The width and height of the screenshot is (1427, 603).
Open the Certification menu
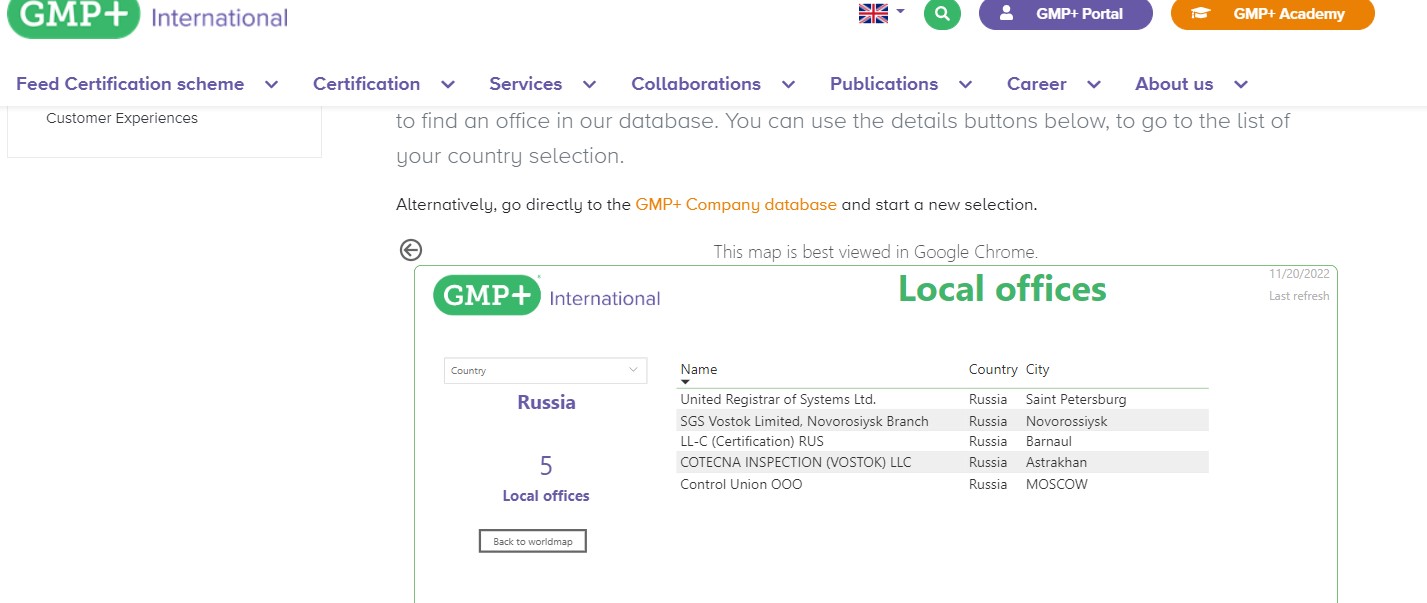pyautogui.click(x=366, y=84)
